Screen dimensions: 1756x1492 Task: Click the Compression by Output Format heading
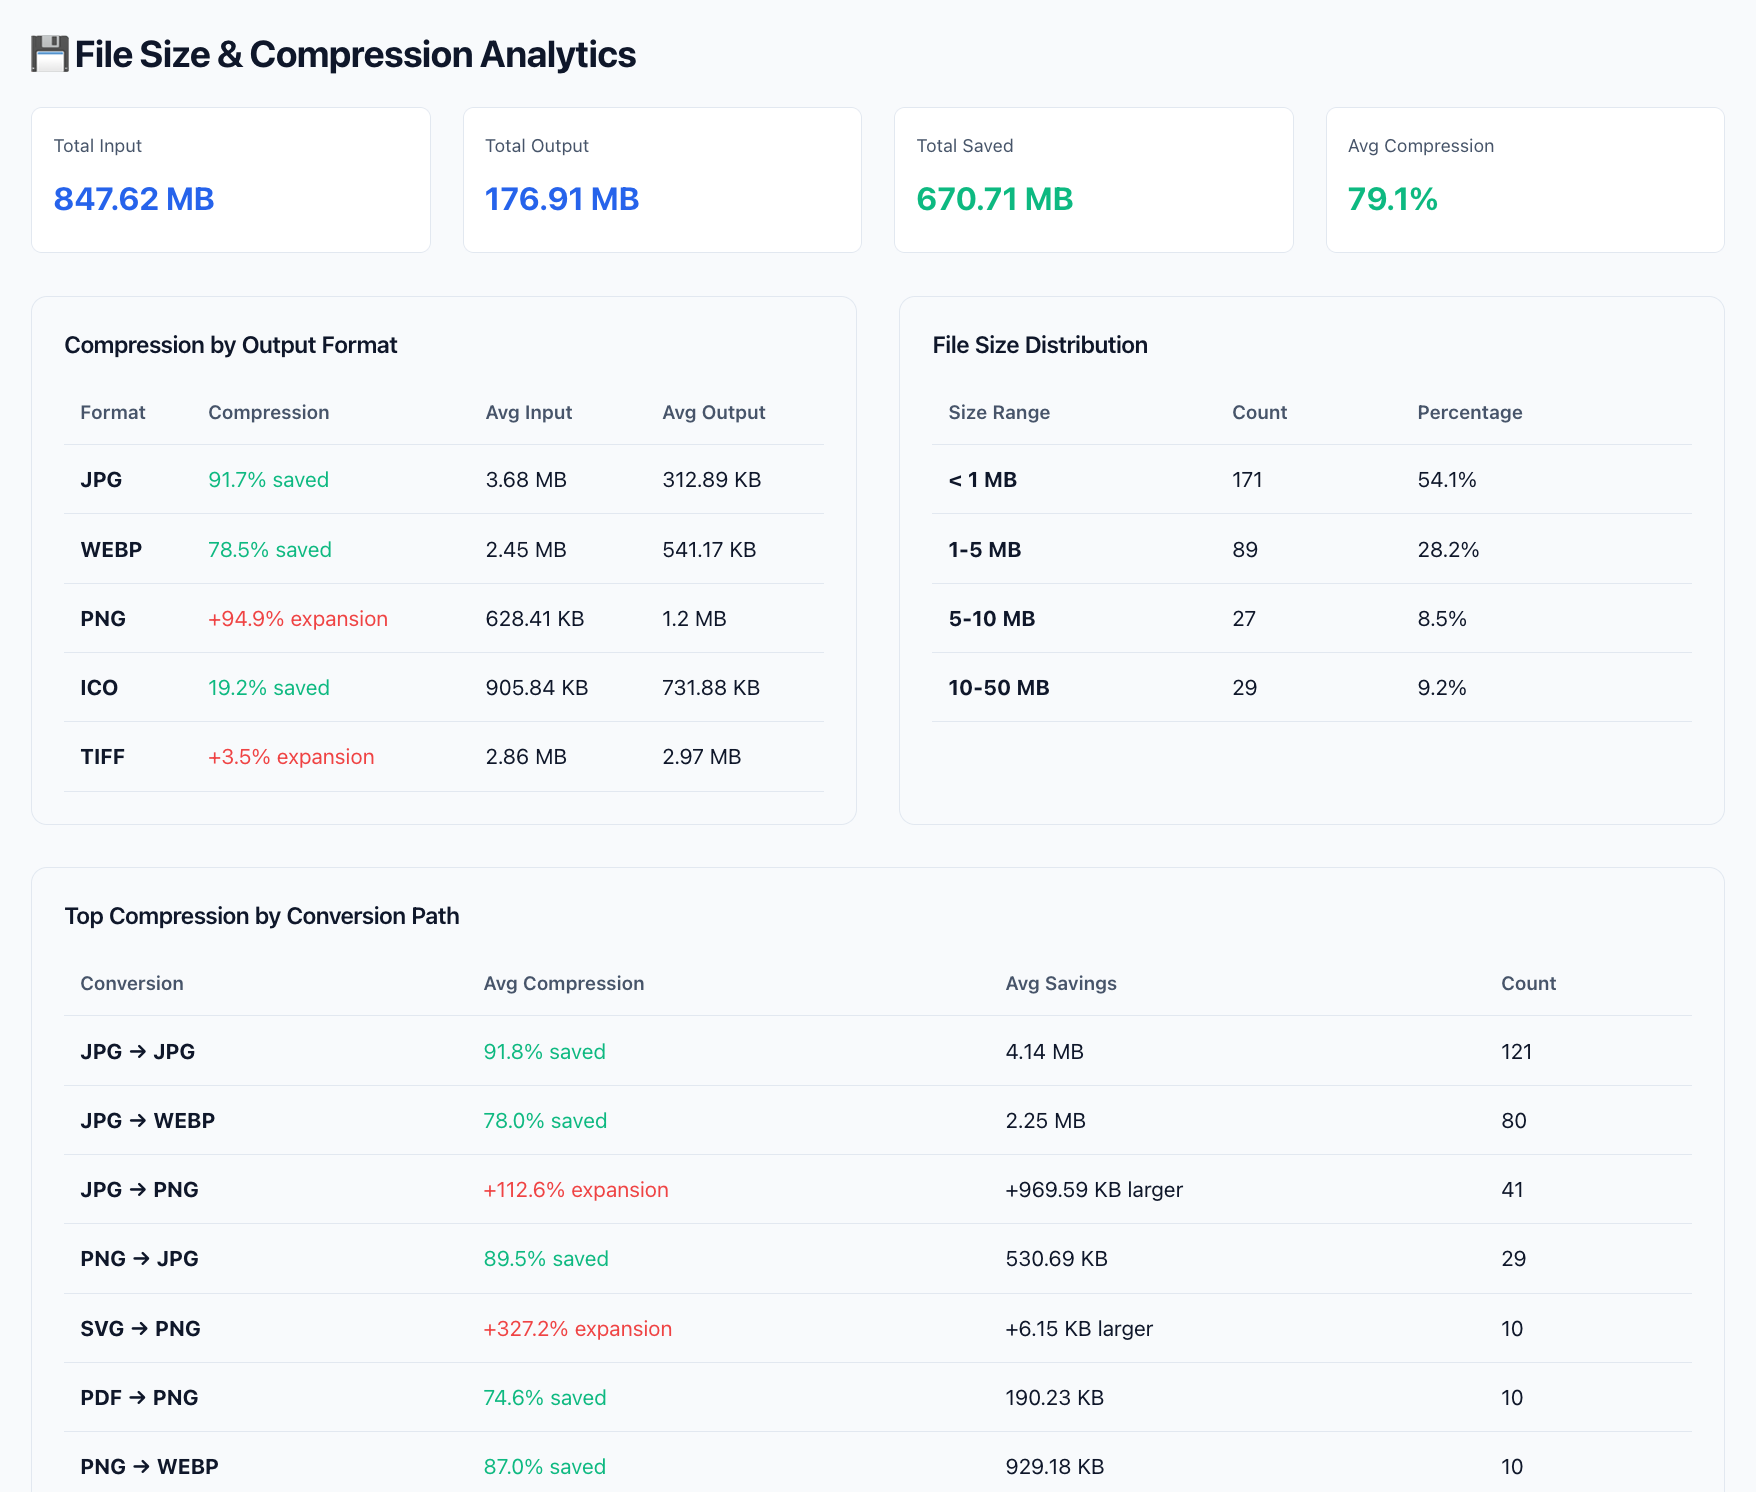(x=231, y=345)
